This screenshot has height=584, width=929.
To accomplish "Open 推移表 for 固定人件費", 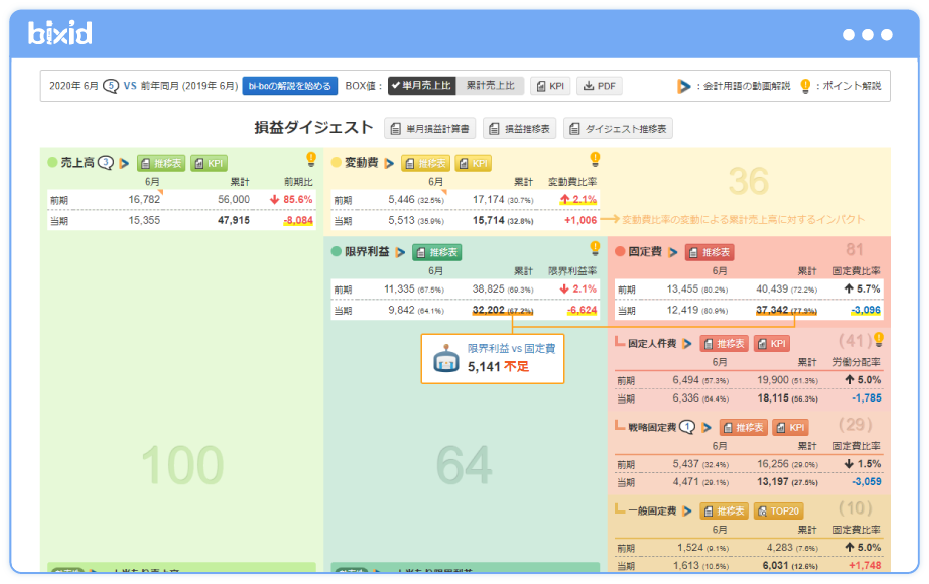I will pos(724,344).
